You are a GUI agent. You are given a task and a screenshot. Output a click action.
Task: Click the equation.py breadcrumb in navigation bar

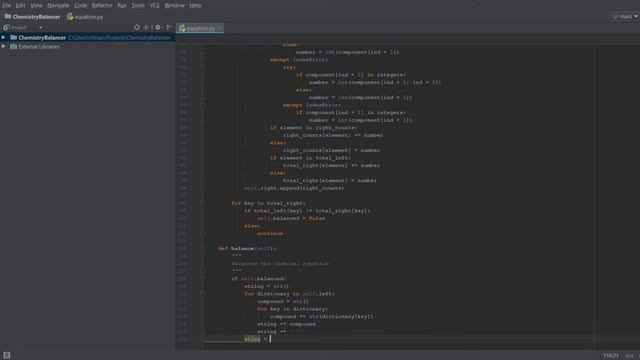pyautogui.click(x=85, y=17)
